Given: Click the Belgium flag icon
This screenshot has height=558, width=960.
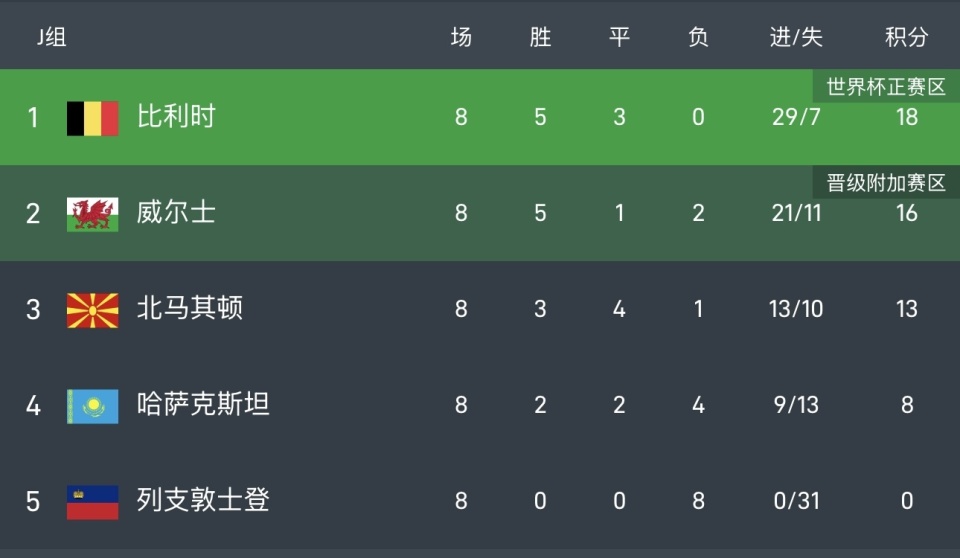Looking at the screenshot, I should (x=92, y=117).
